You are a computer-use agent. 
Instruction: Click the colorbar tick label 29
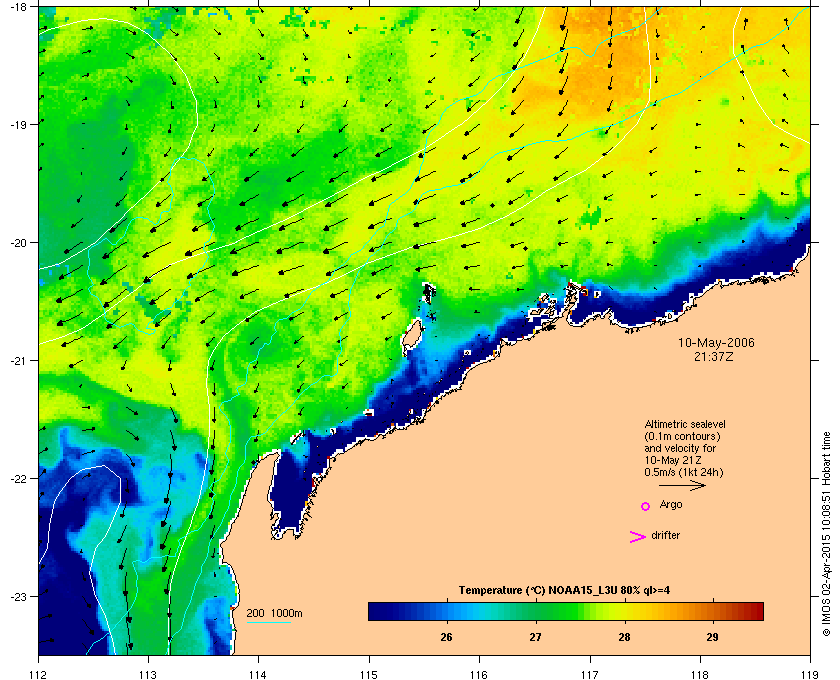(712, 637)
